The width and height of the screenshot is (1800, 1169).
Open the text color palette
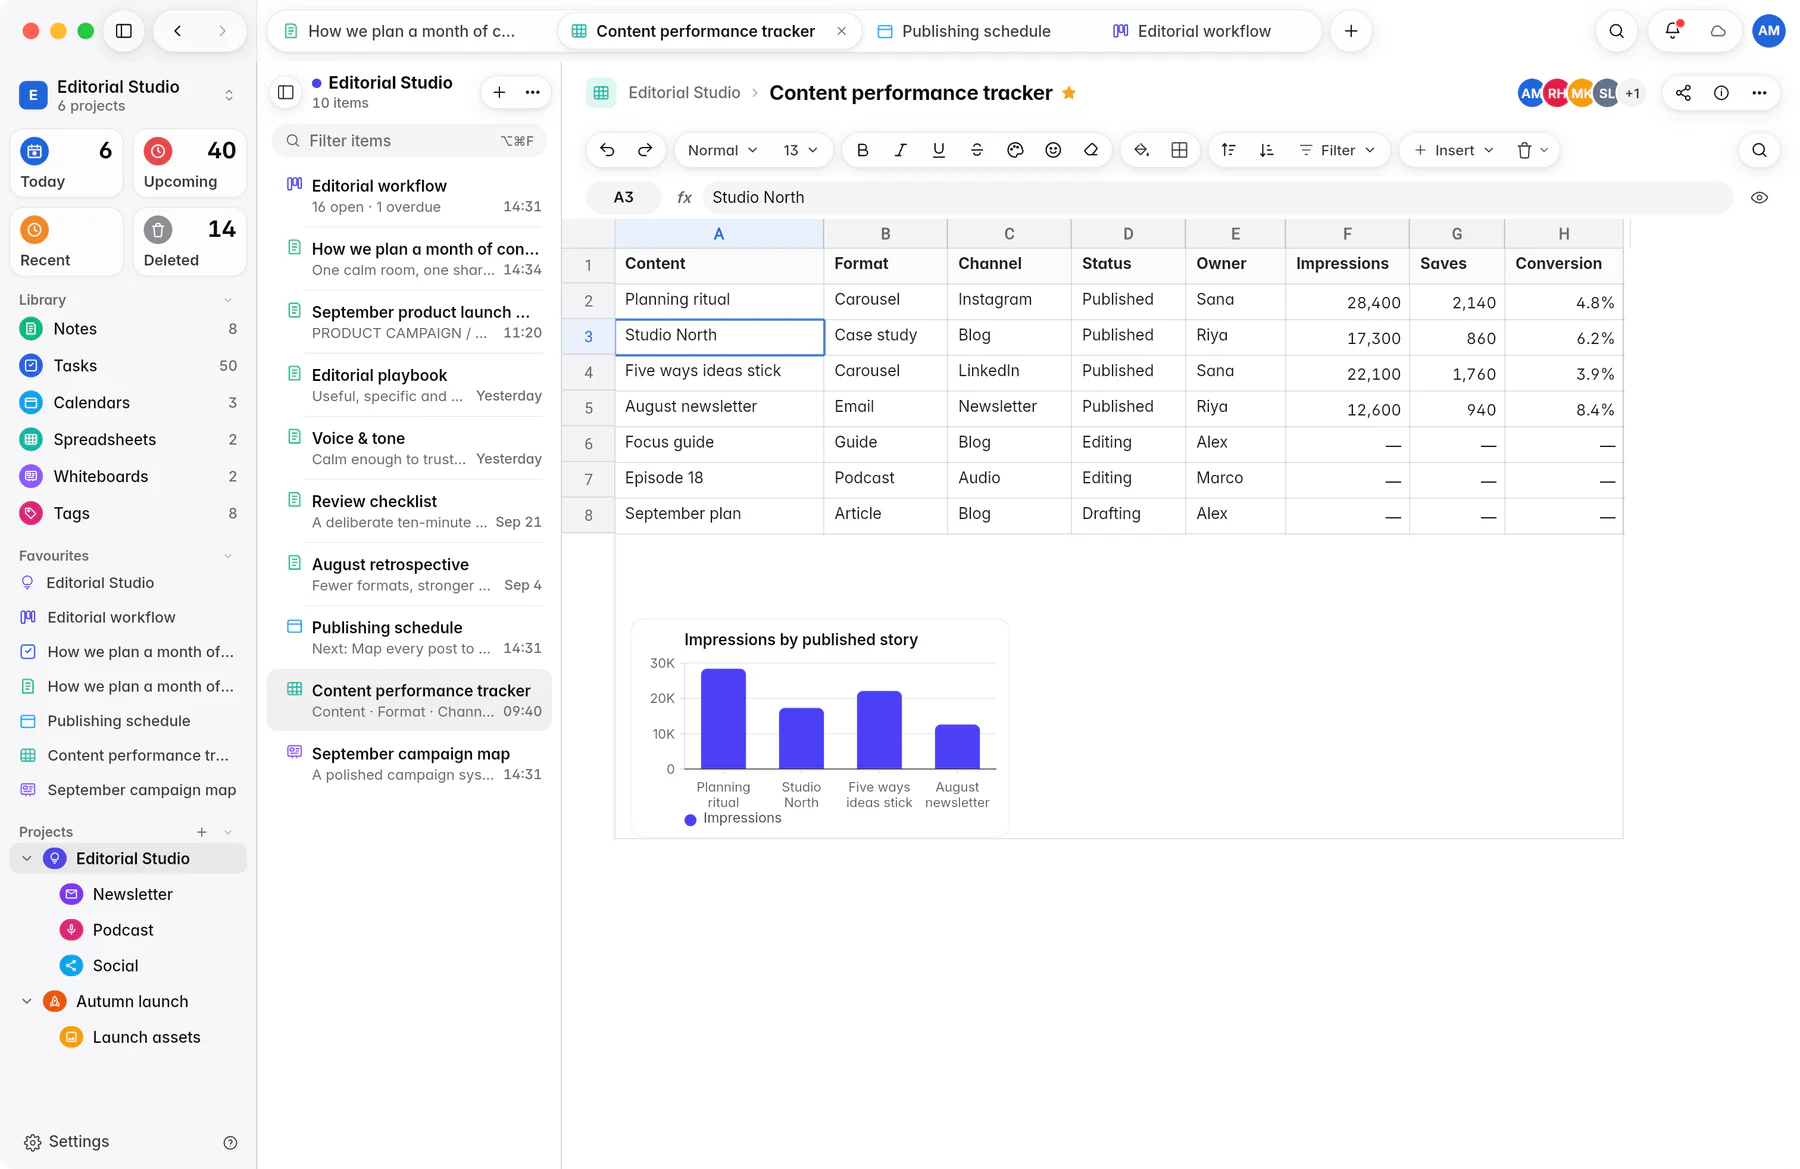[1015, 150]
